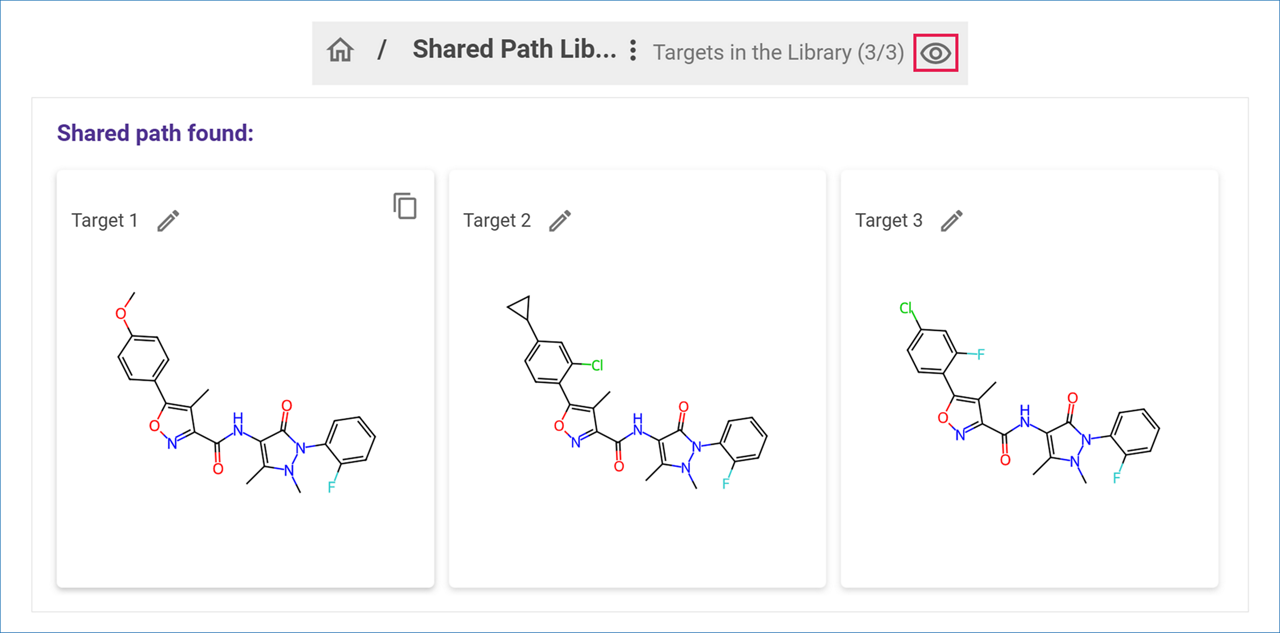
Task: Click the methoxy oxygen in Target 1 structure
Action: [x=121, y=314]
